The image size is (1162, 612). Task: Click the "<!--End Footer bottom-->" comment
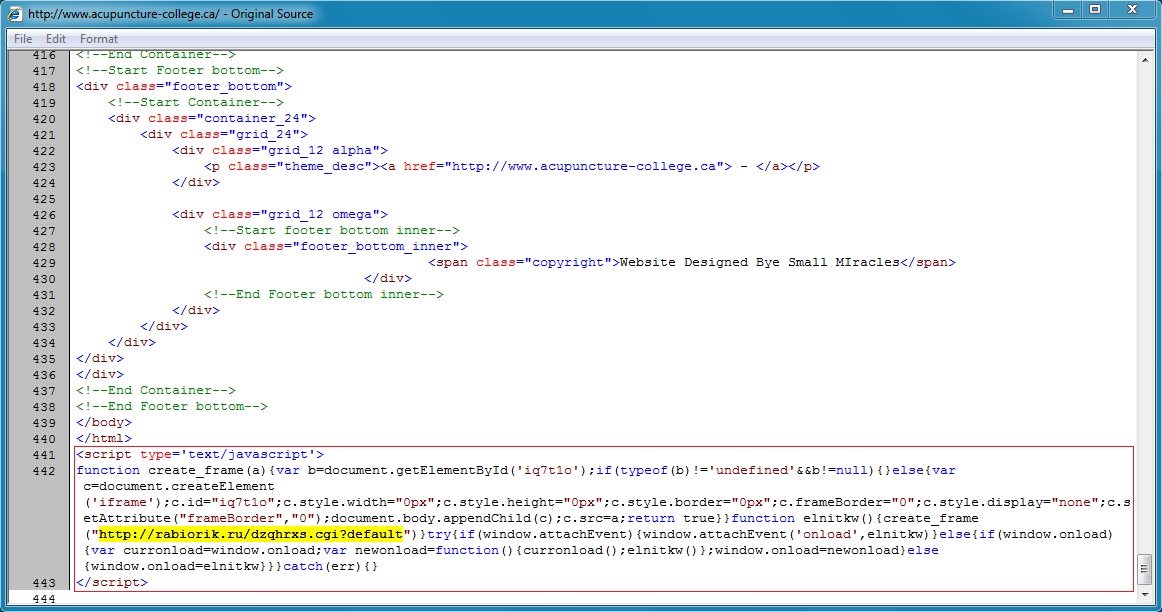coord(172,407)
